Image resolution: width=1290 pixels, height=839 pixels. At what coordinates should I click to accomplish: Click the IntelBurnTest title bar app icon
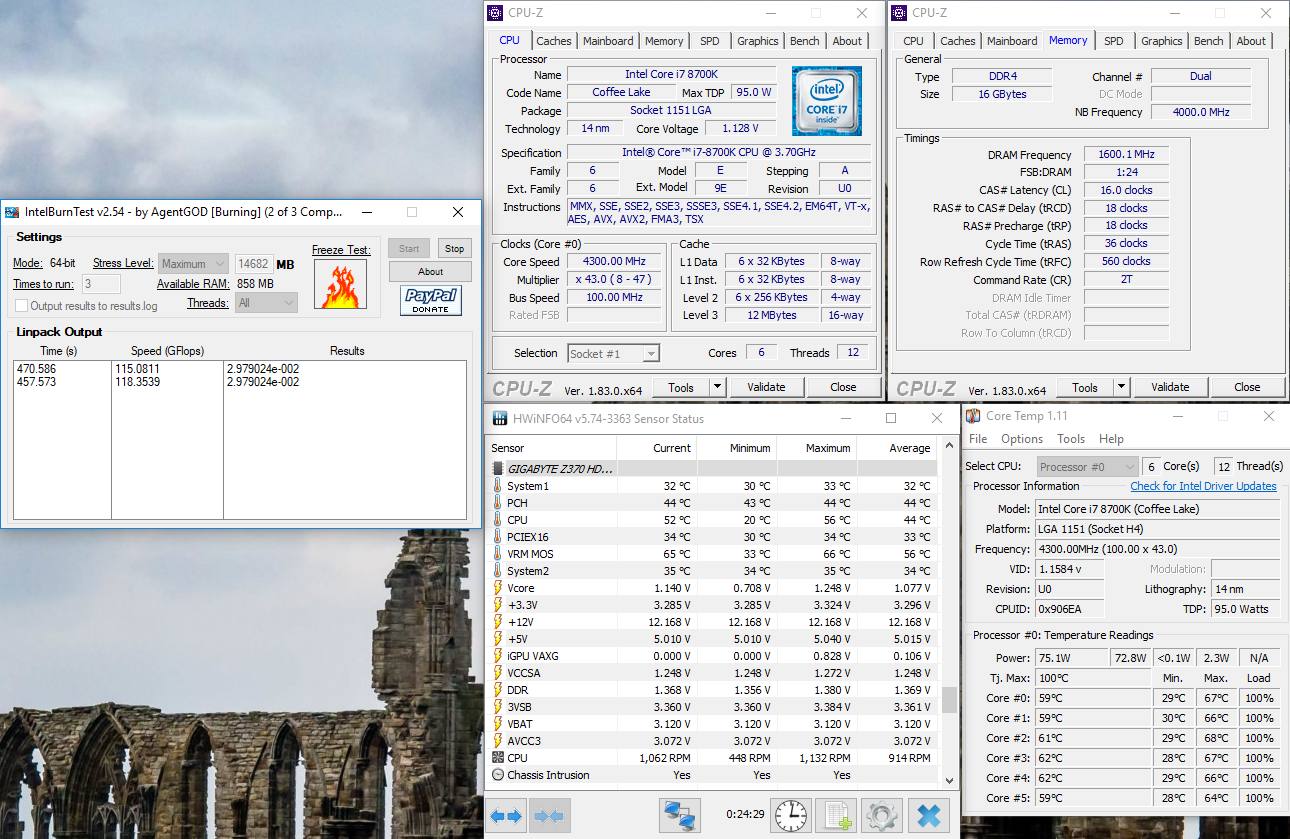(x=12, y=213)
